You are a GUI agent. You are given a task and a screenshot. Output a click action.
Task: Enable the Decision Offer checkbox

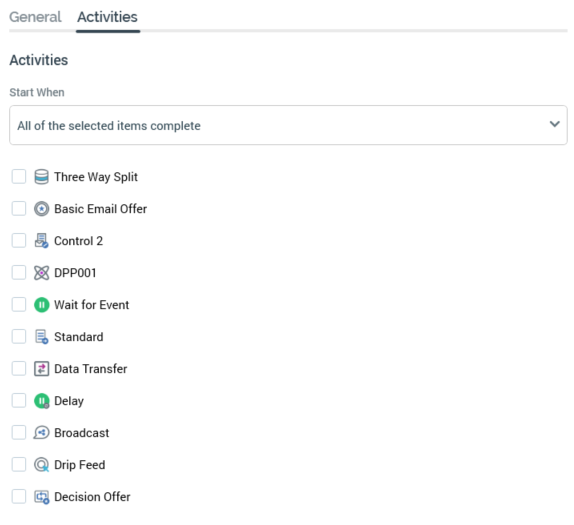point(19,496)
